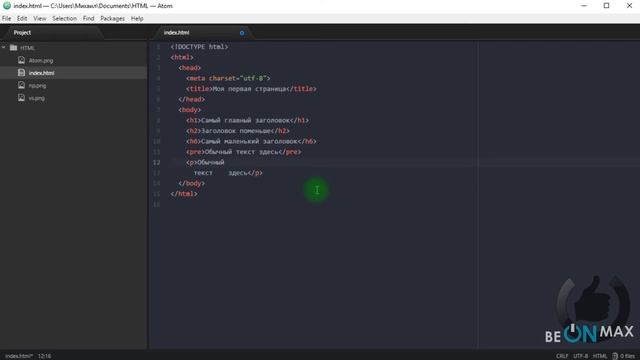Click line number 12 in the gutter
The width and height of the screenshot is (640, 360).
click(x=156, y=162)
